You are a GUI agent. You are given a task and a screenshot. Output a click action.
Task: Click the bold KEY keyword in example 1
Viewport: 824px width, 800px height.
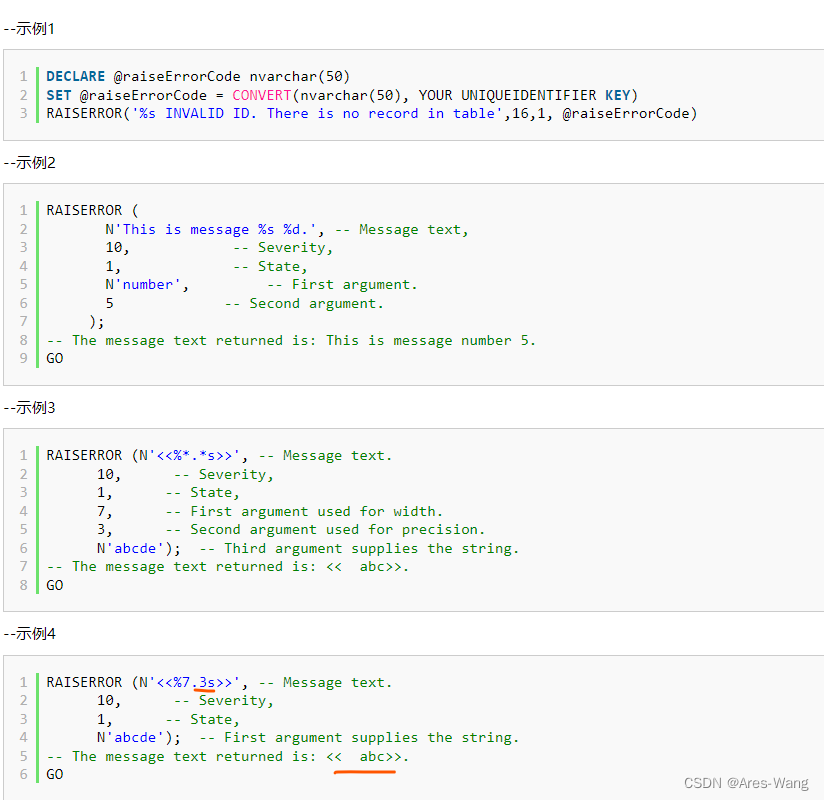click(x=617, y=95)
